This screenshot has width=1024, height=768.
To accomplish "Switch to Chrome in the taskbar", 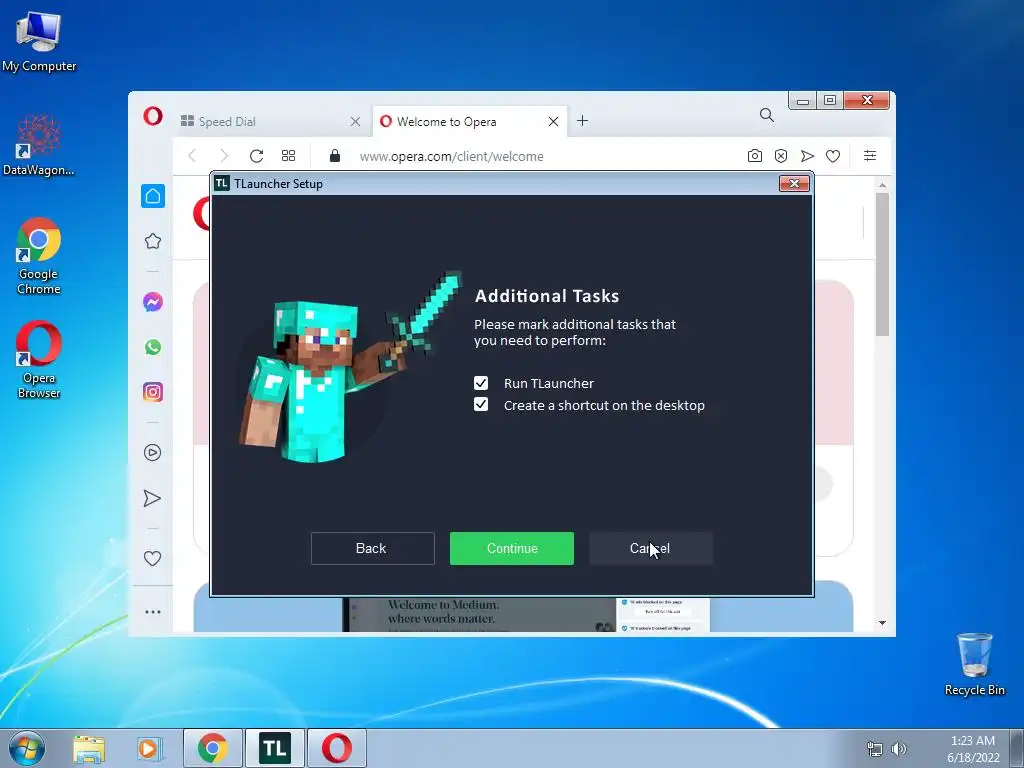I will 212,748.
